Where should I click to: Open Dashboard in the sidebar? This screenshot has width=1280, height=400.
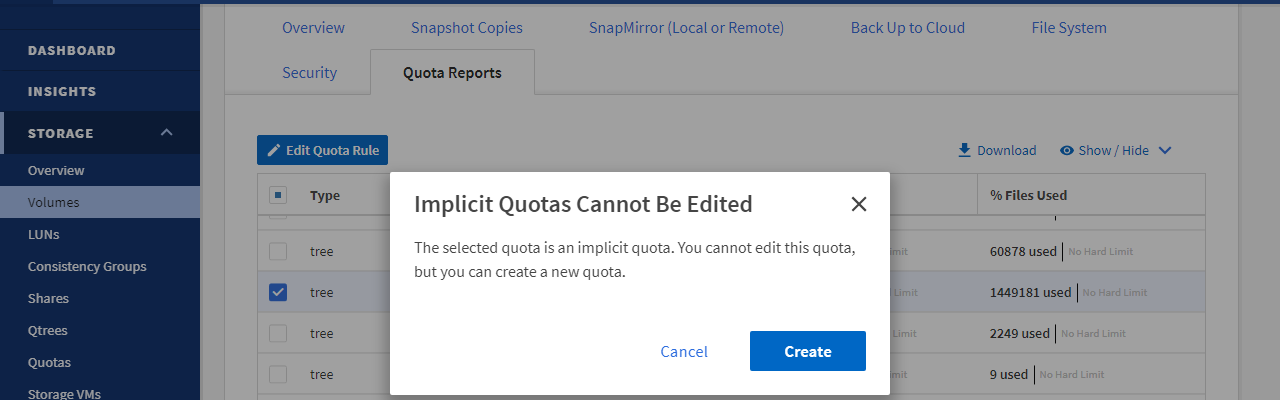(x=72, y=50)
